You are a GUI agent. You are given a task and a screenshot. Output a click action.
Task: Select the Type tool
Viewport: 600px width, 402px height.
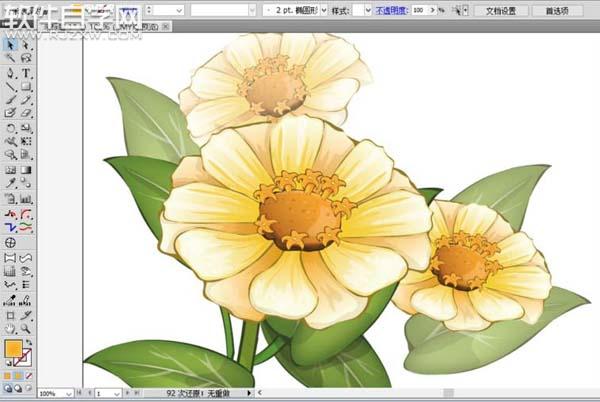coord(27,73)
